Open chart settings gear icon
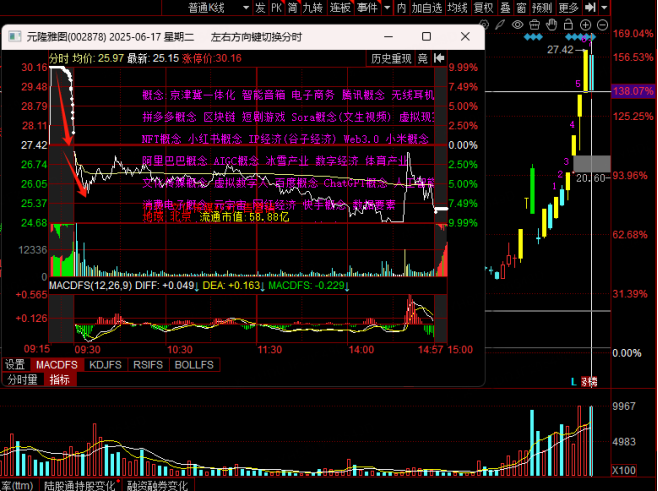This screenshot has height=491, width=658. pyautogui.click(x=484, y=25)
